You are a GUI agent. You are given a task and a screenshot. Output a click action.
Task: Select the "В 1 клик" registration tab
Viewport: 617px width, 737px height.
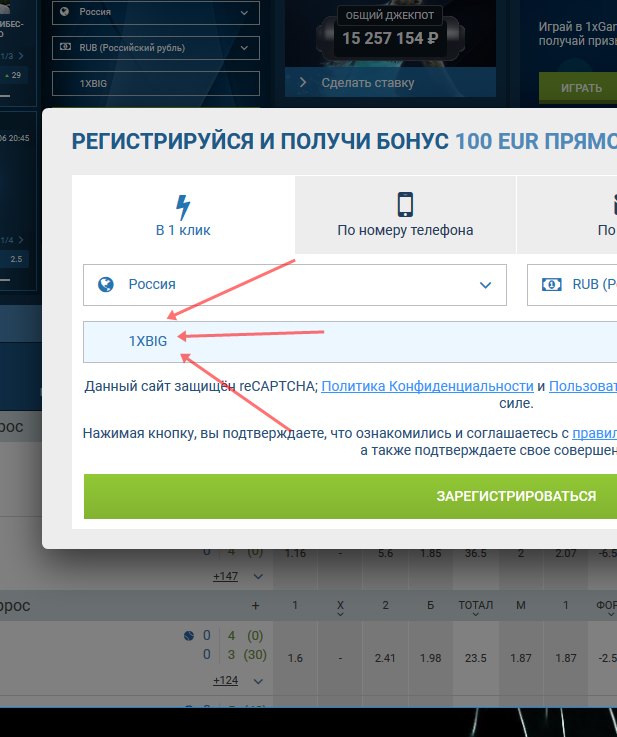pos(183,215)
